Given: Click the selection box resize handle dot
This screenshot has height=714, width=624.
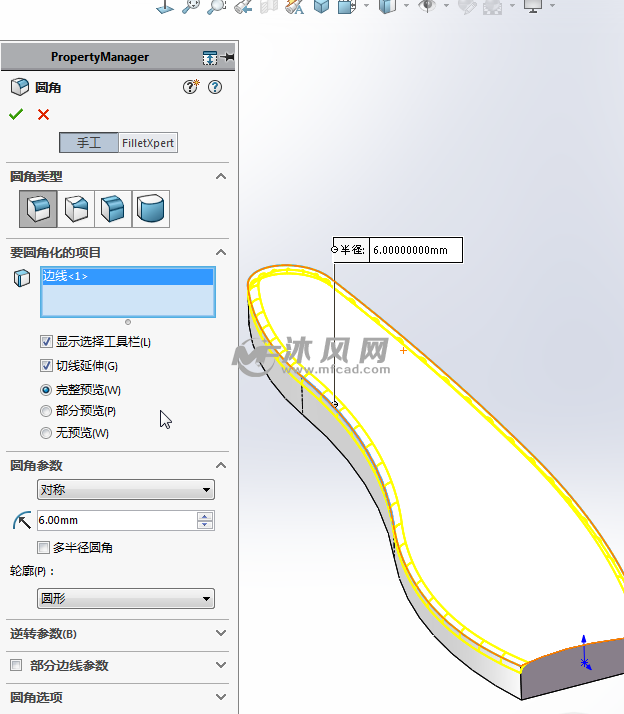Looking at the screenshot, I should pos(128,322).
